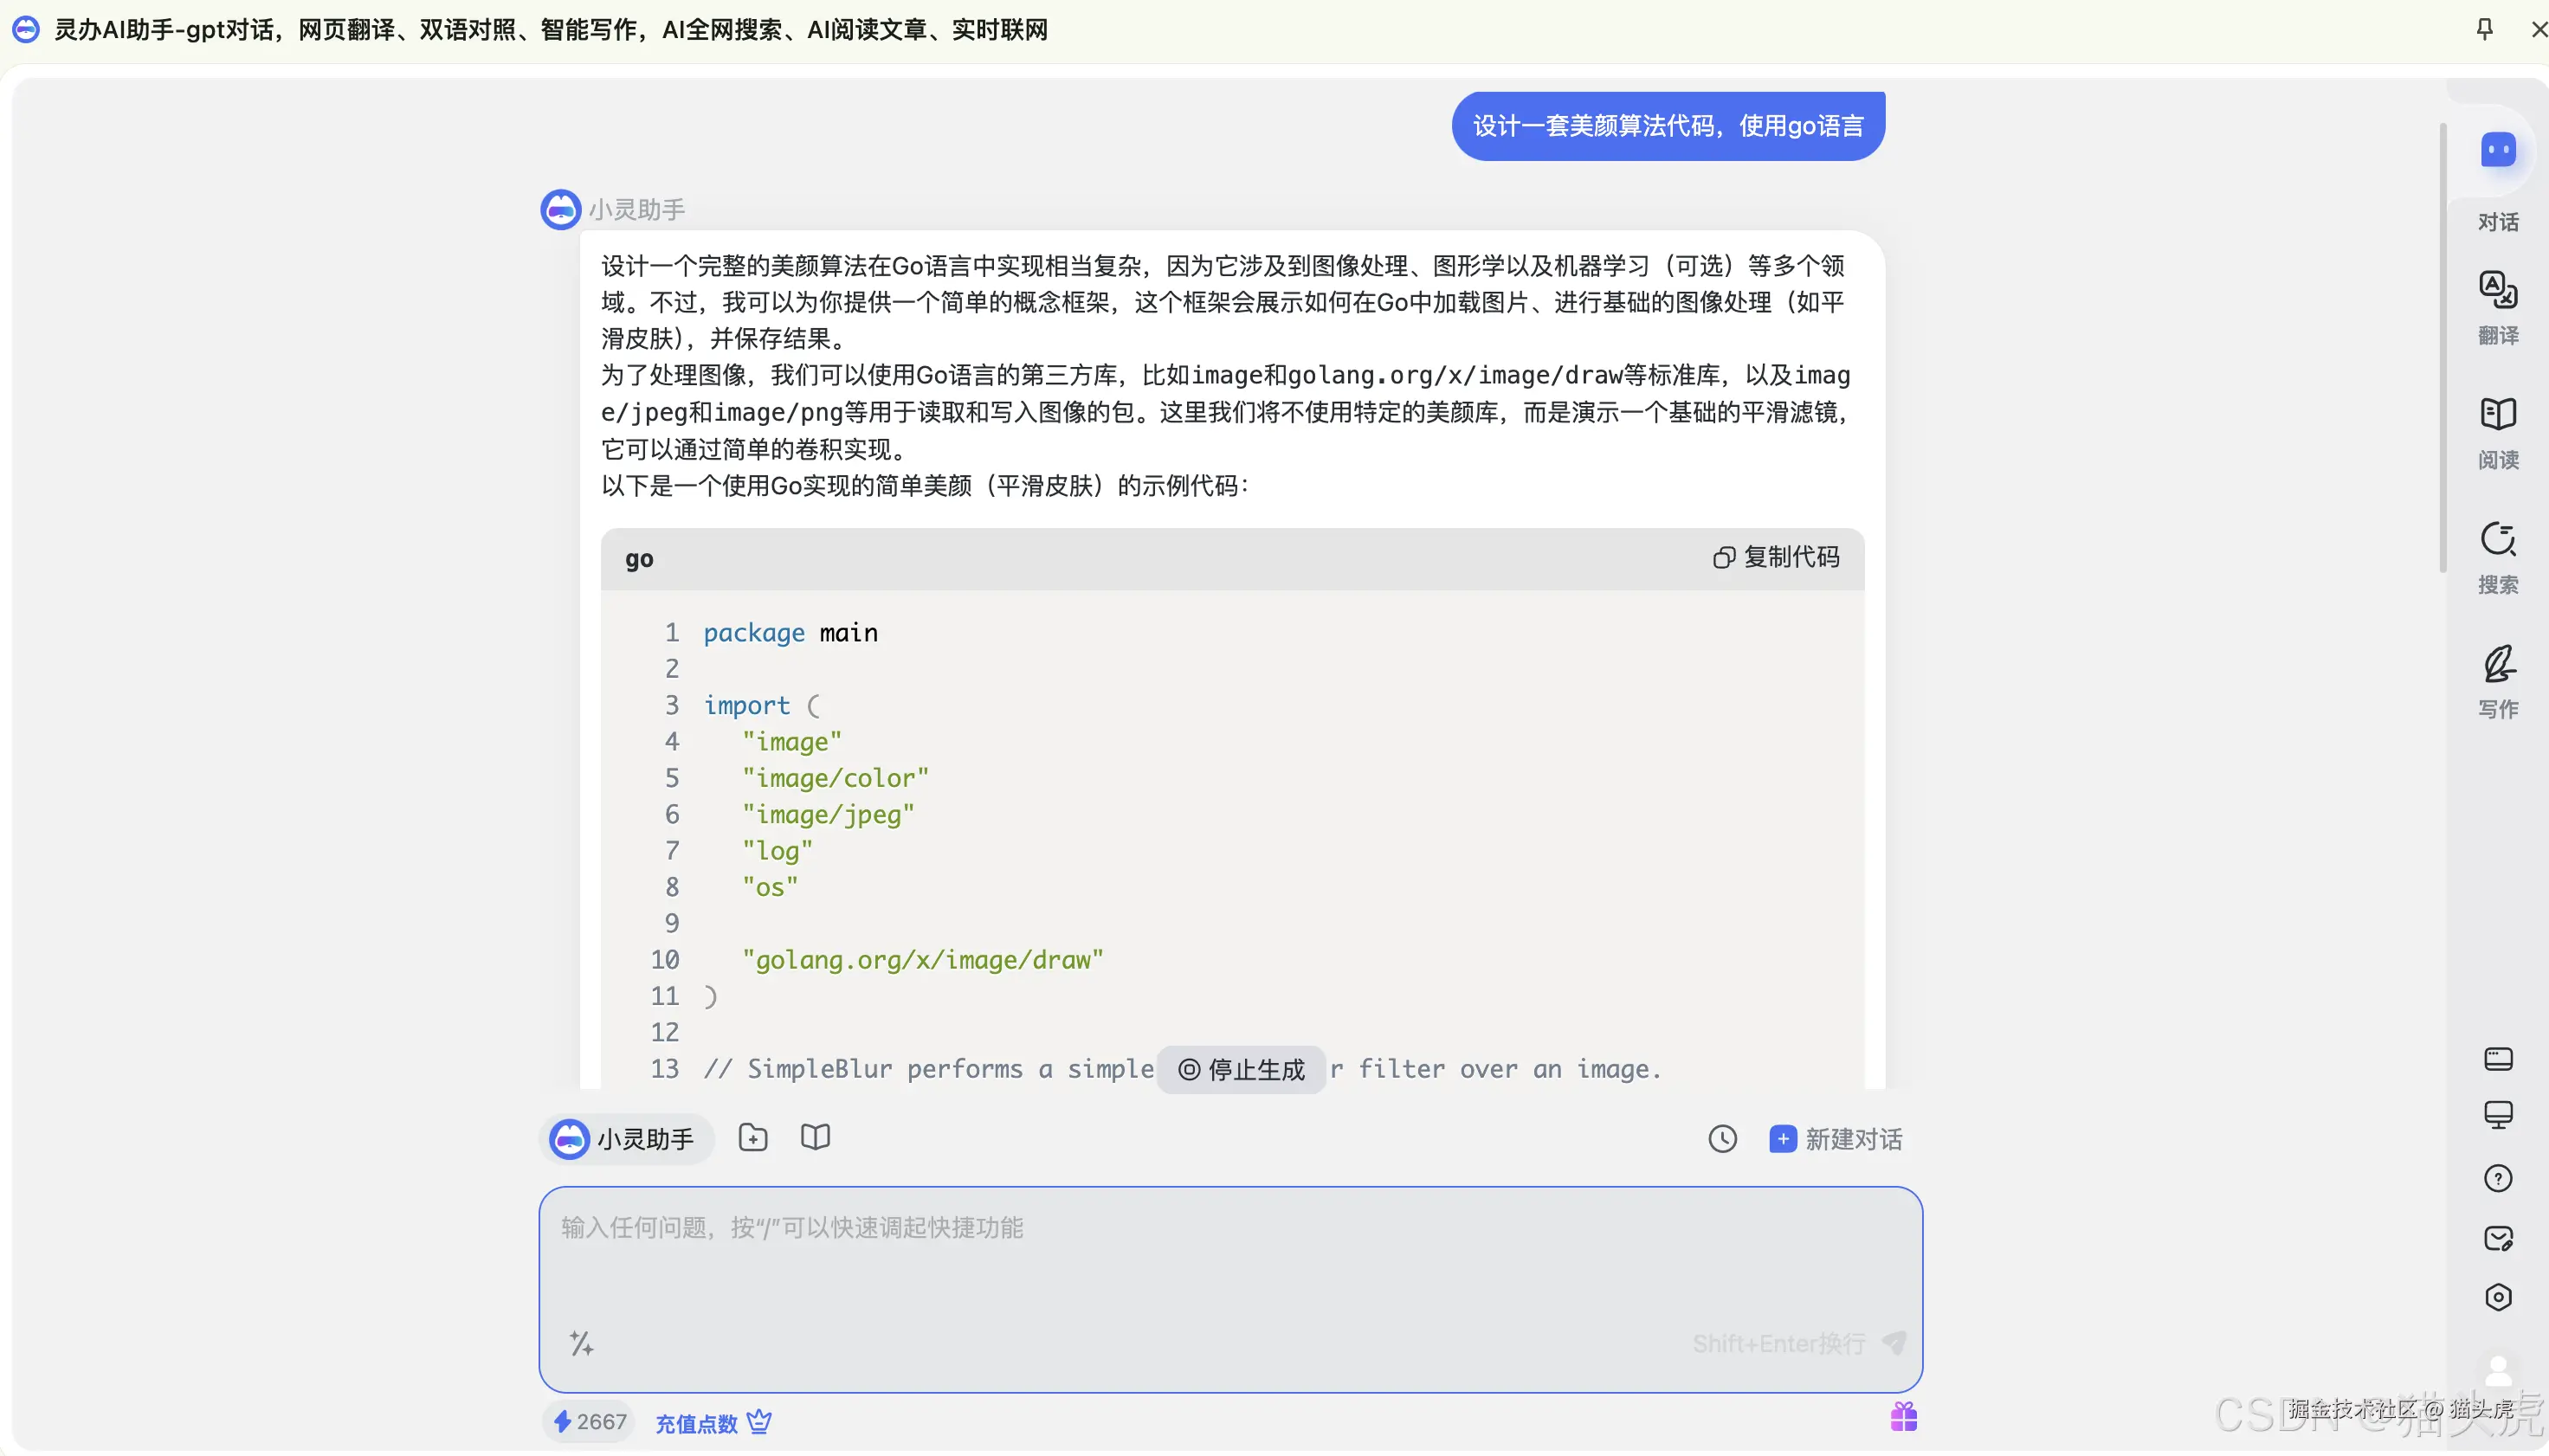Open the settings gear icon
The width and height of the screenshot is (2549, 1456).
coord(2497,1297)
